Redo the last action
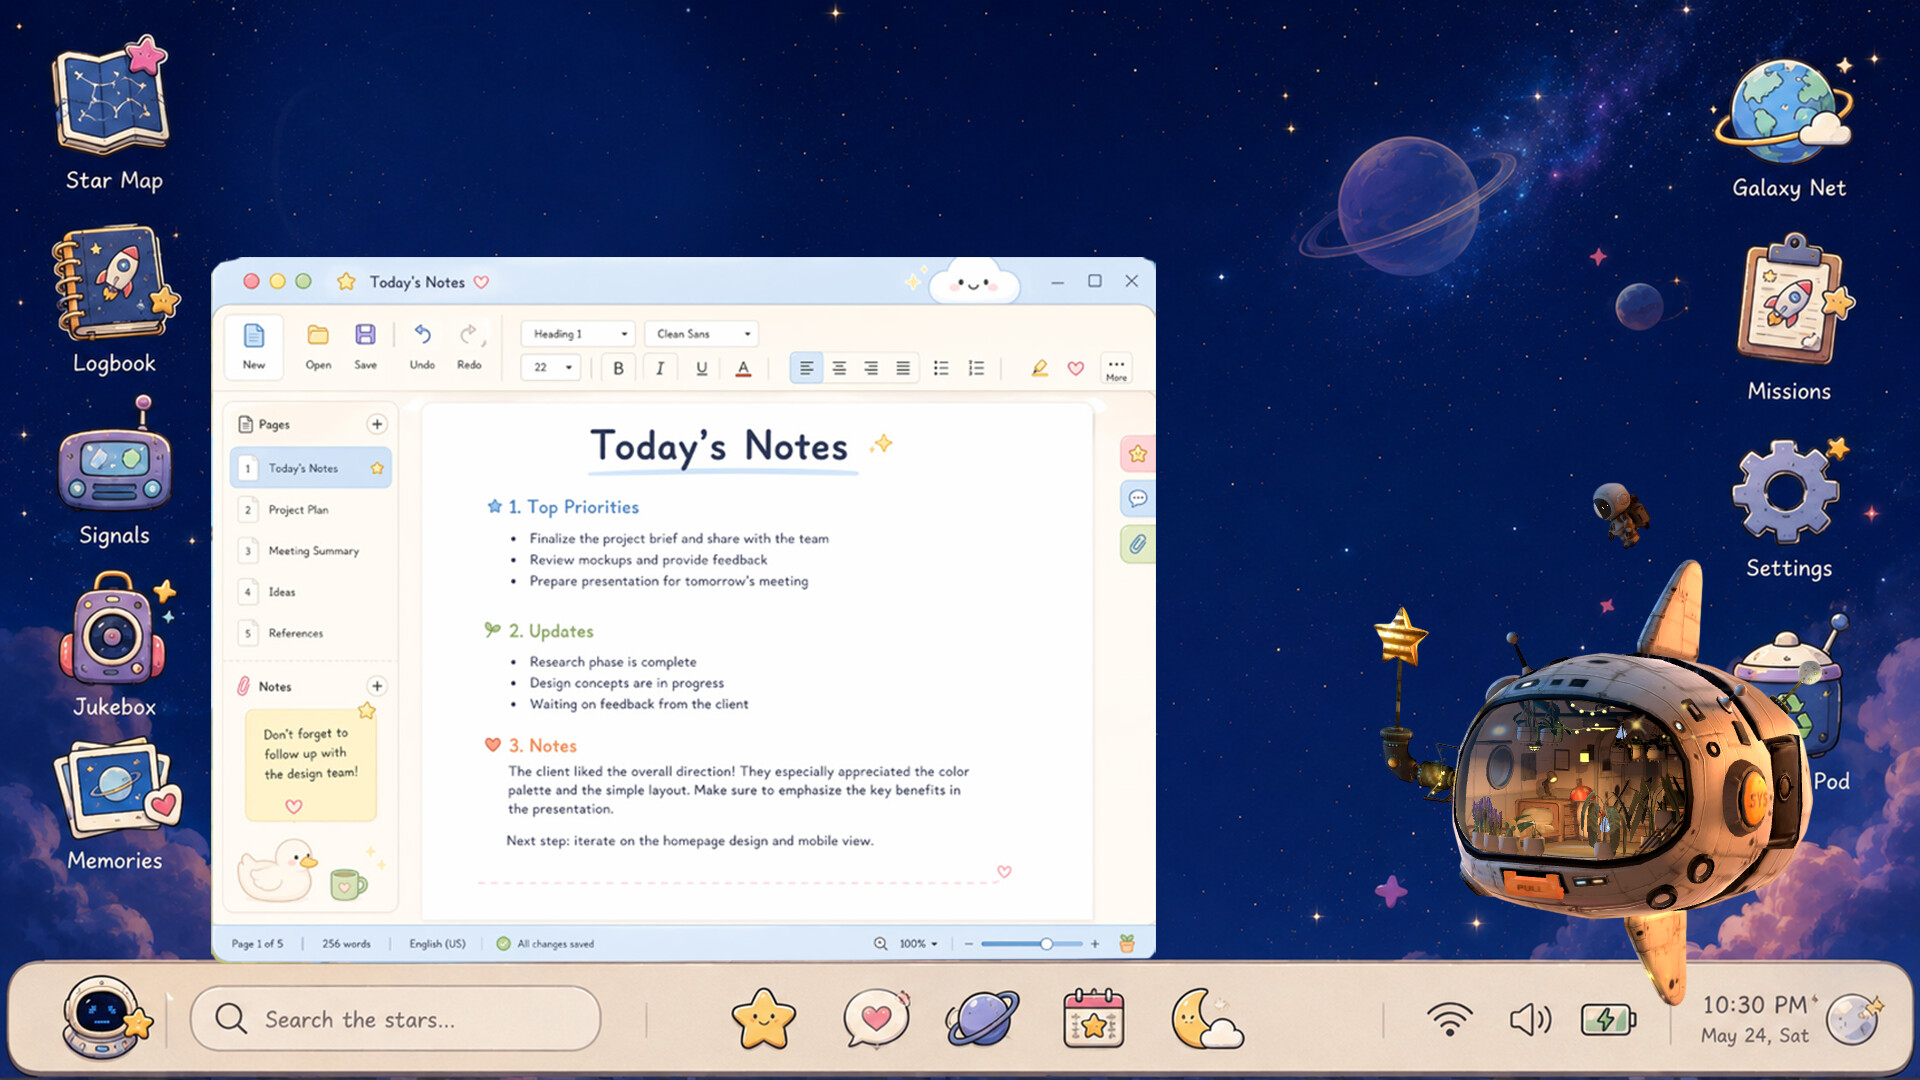The image size is (1920, 1080). coord(469,346)
